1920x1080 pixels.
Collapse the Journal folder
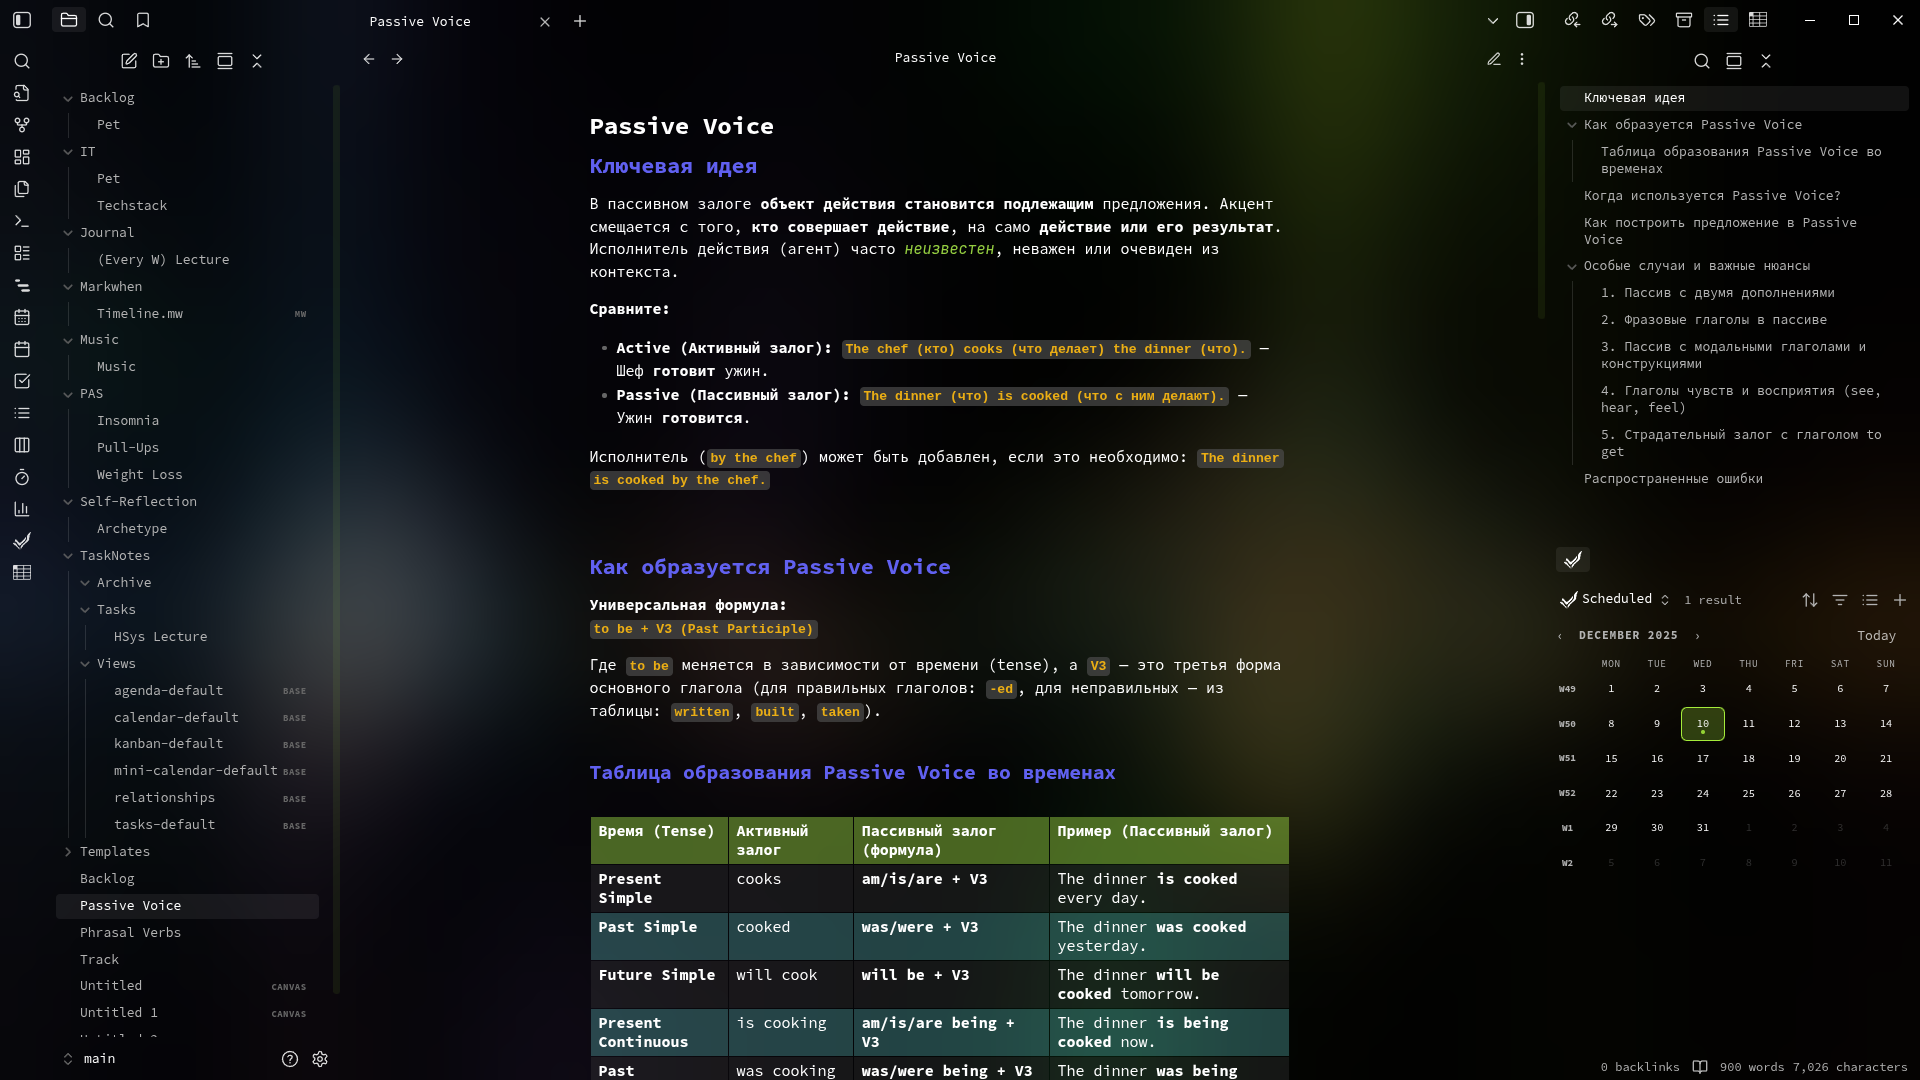[x=68, y=233]
